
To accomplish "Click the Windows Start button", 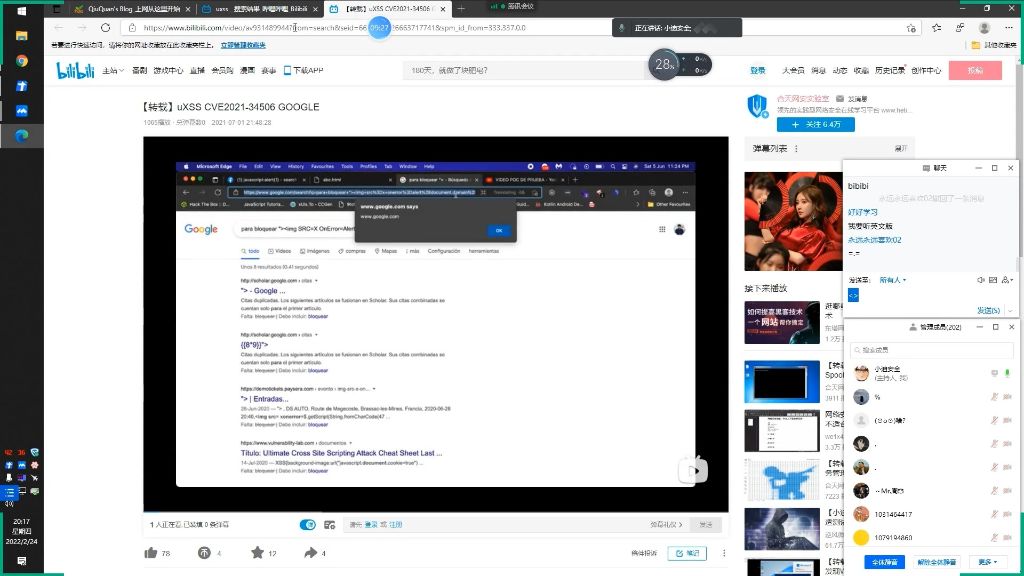I will (x=22, y=11).
